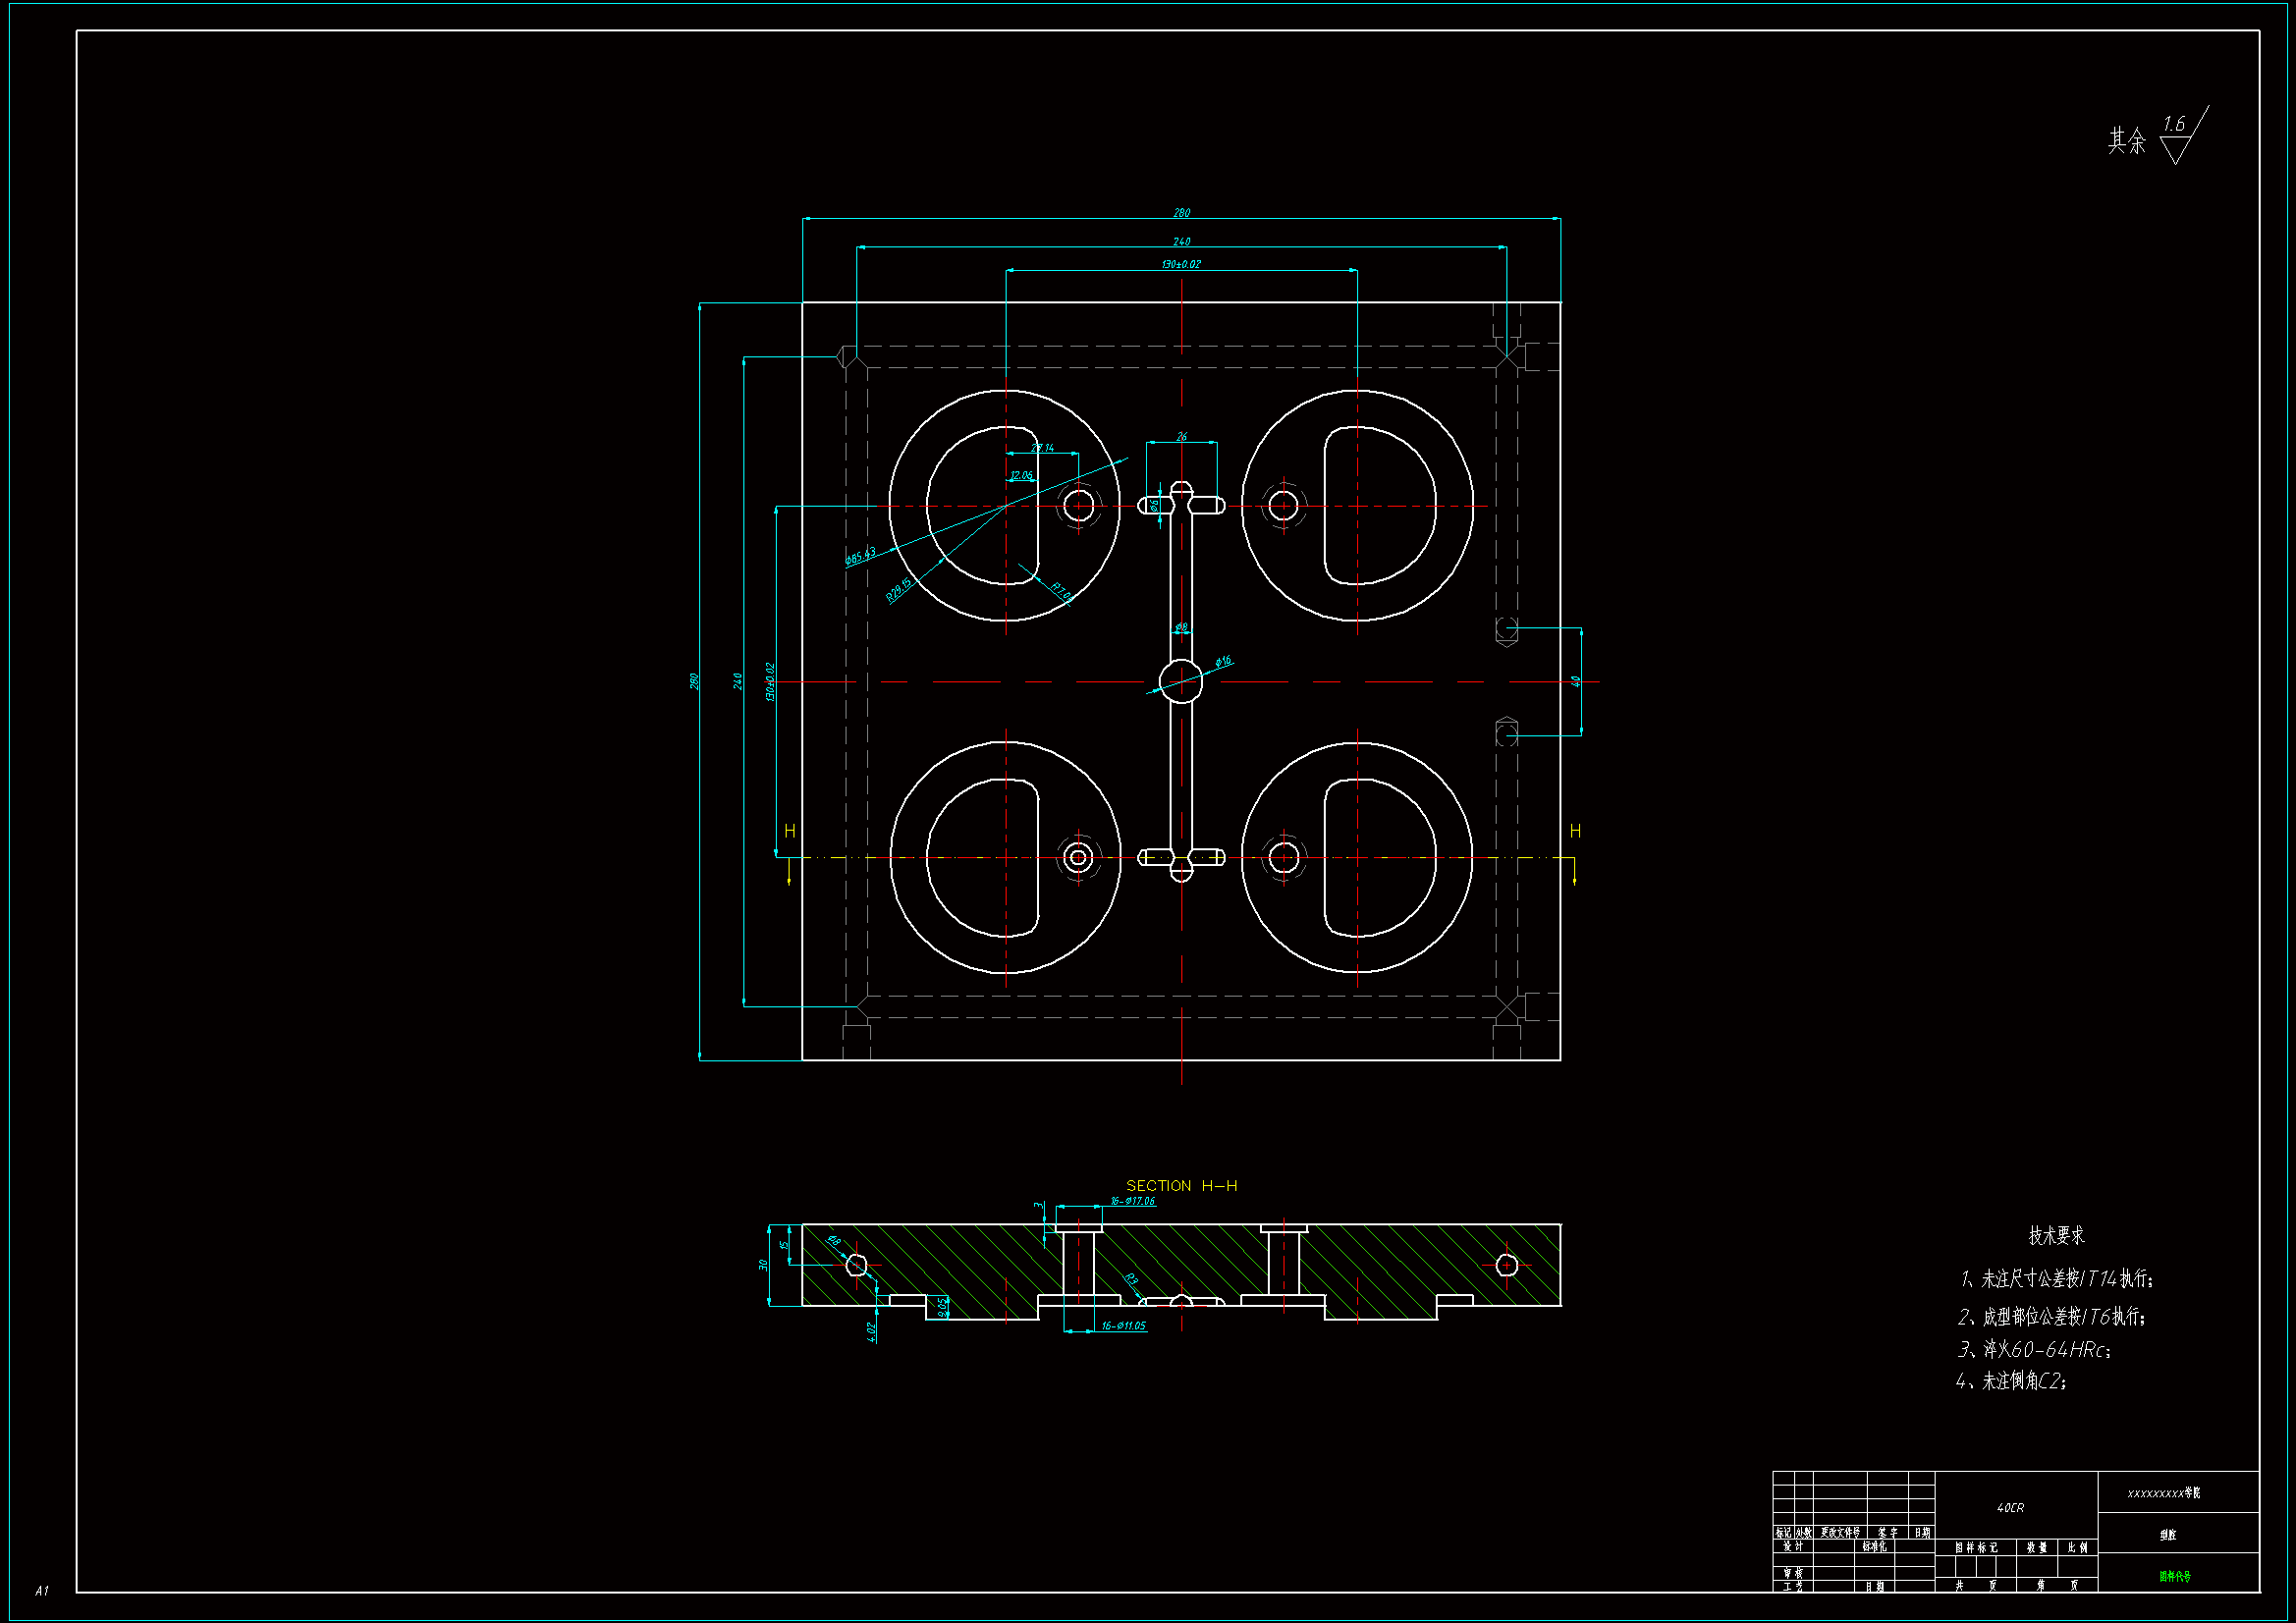The height and width of the screenshot is (1623, 2296).
Task: Select the 技术要求 heading text
Action: [x=2056, y=1236]
